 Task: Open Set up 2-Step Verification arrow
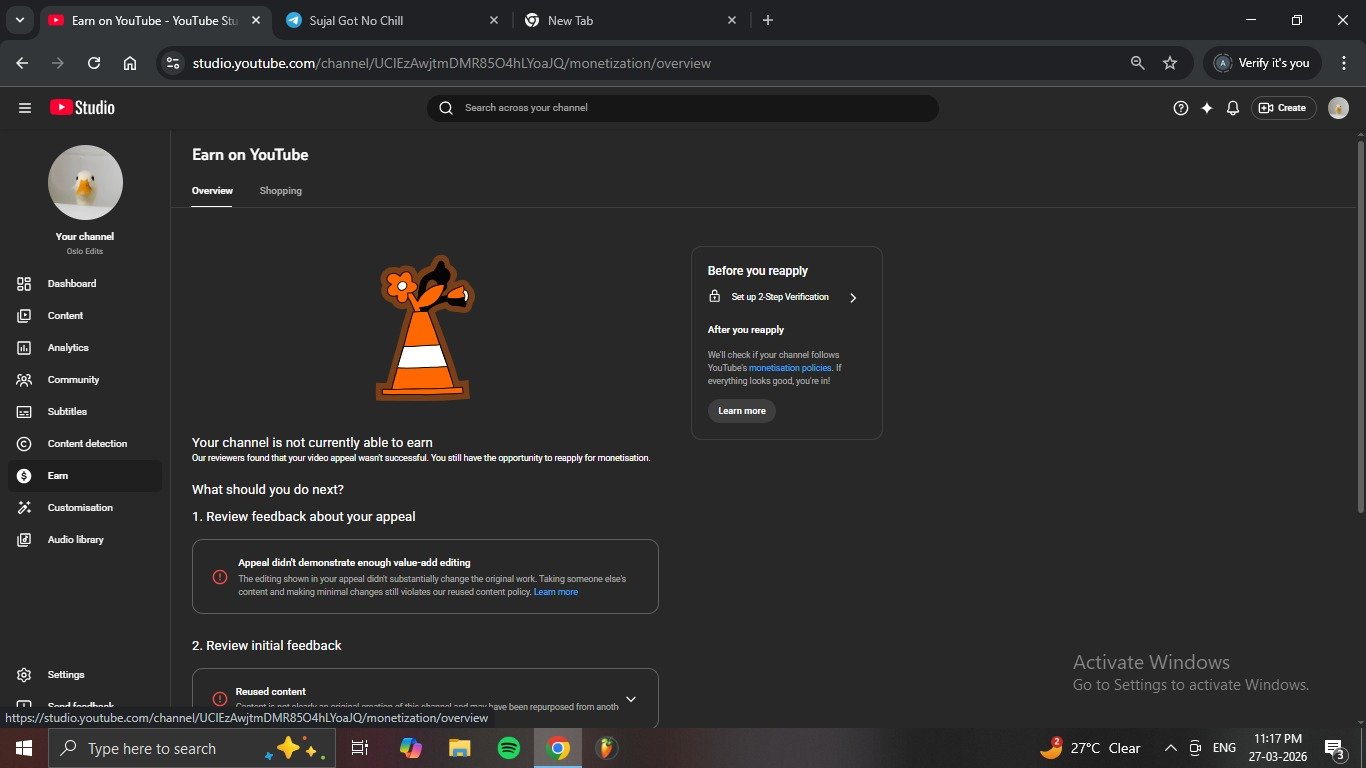[x=852, y=298]
